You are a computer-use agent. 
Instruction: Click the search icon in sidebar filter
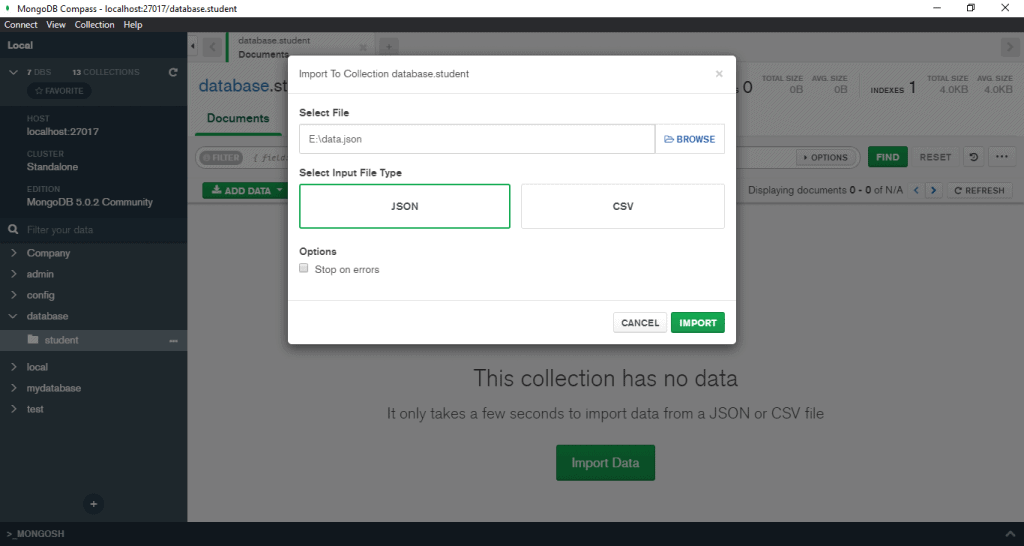[x=12, y=230]
